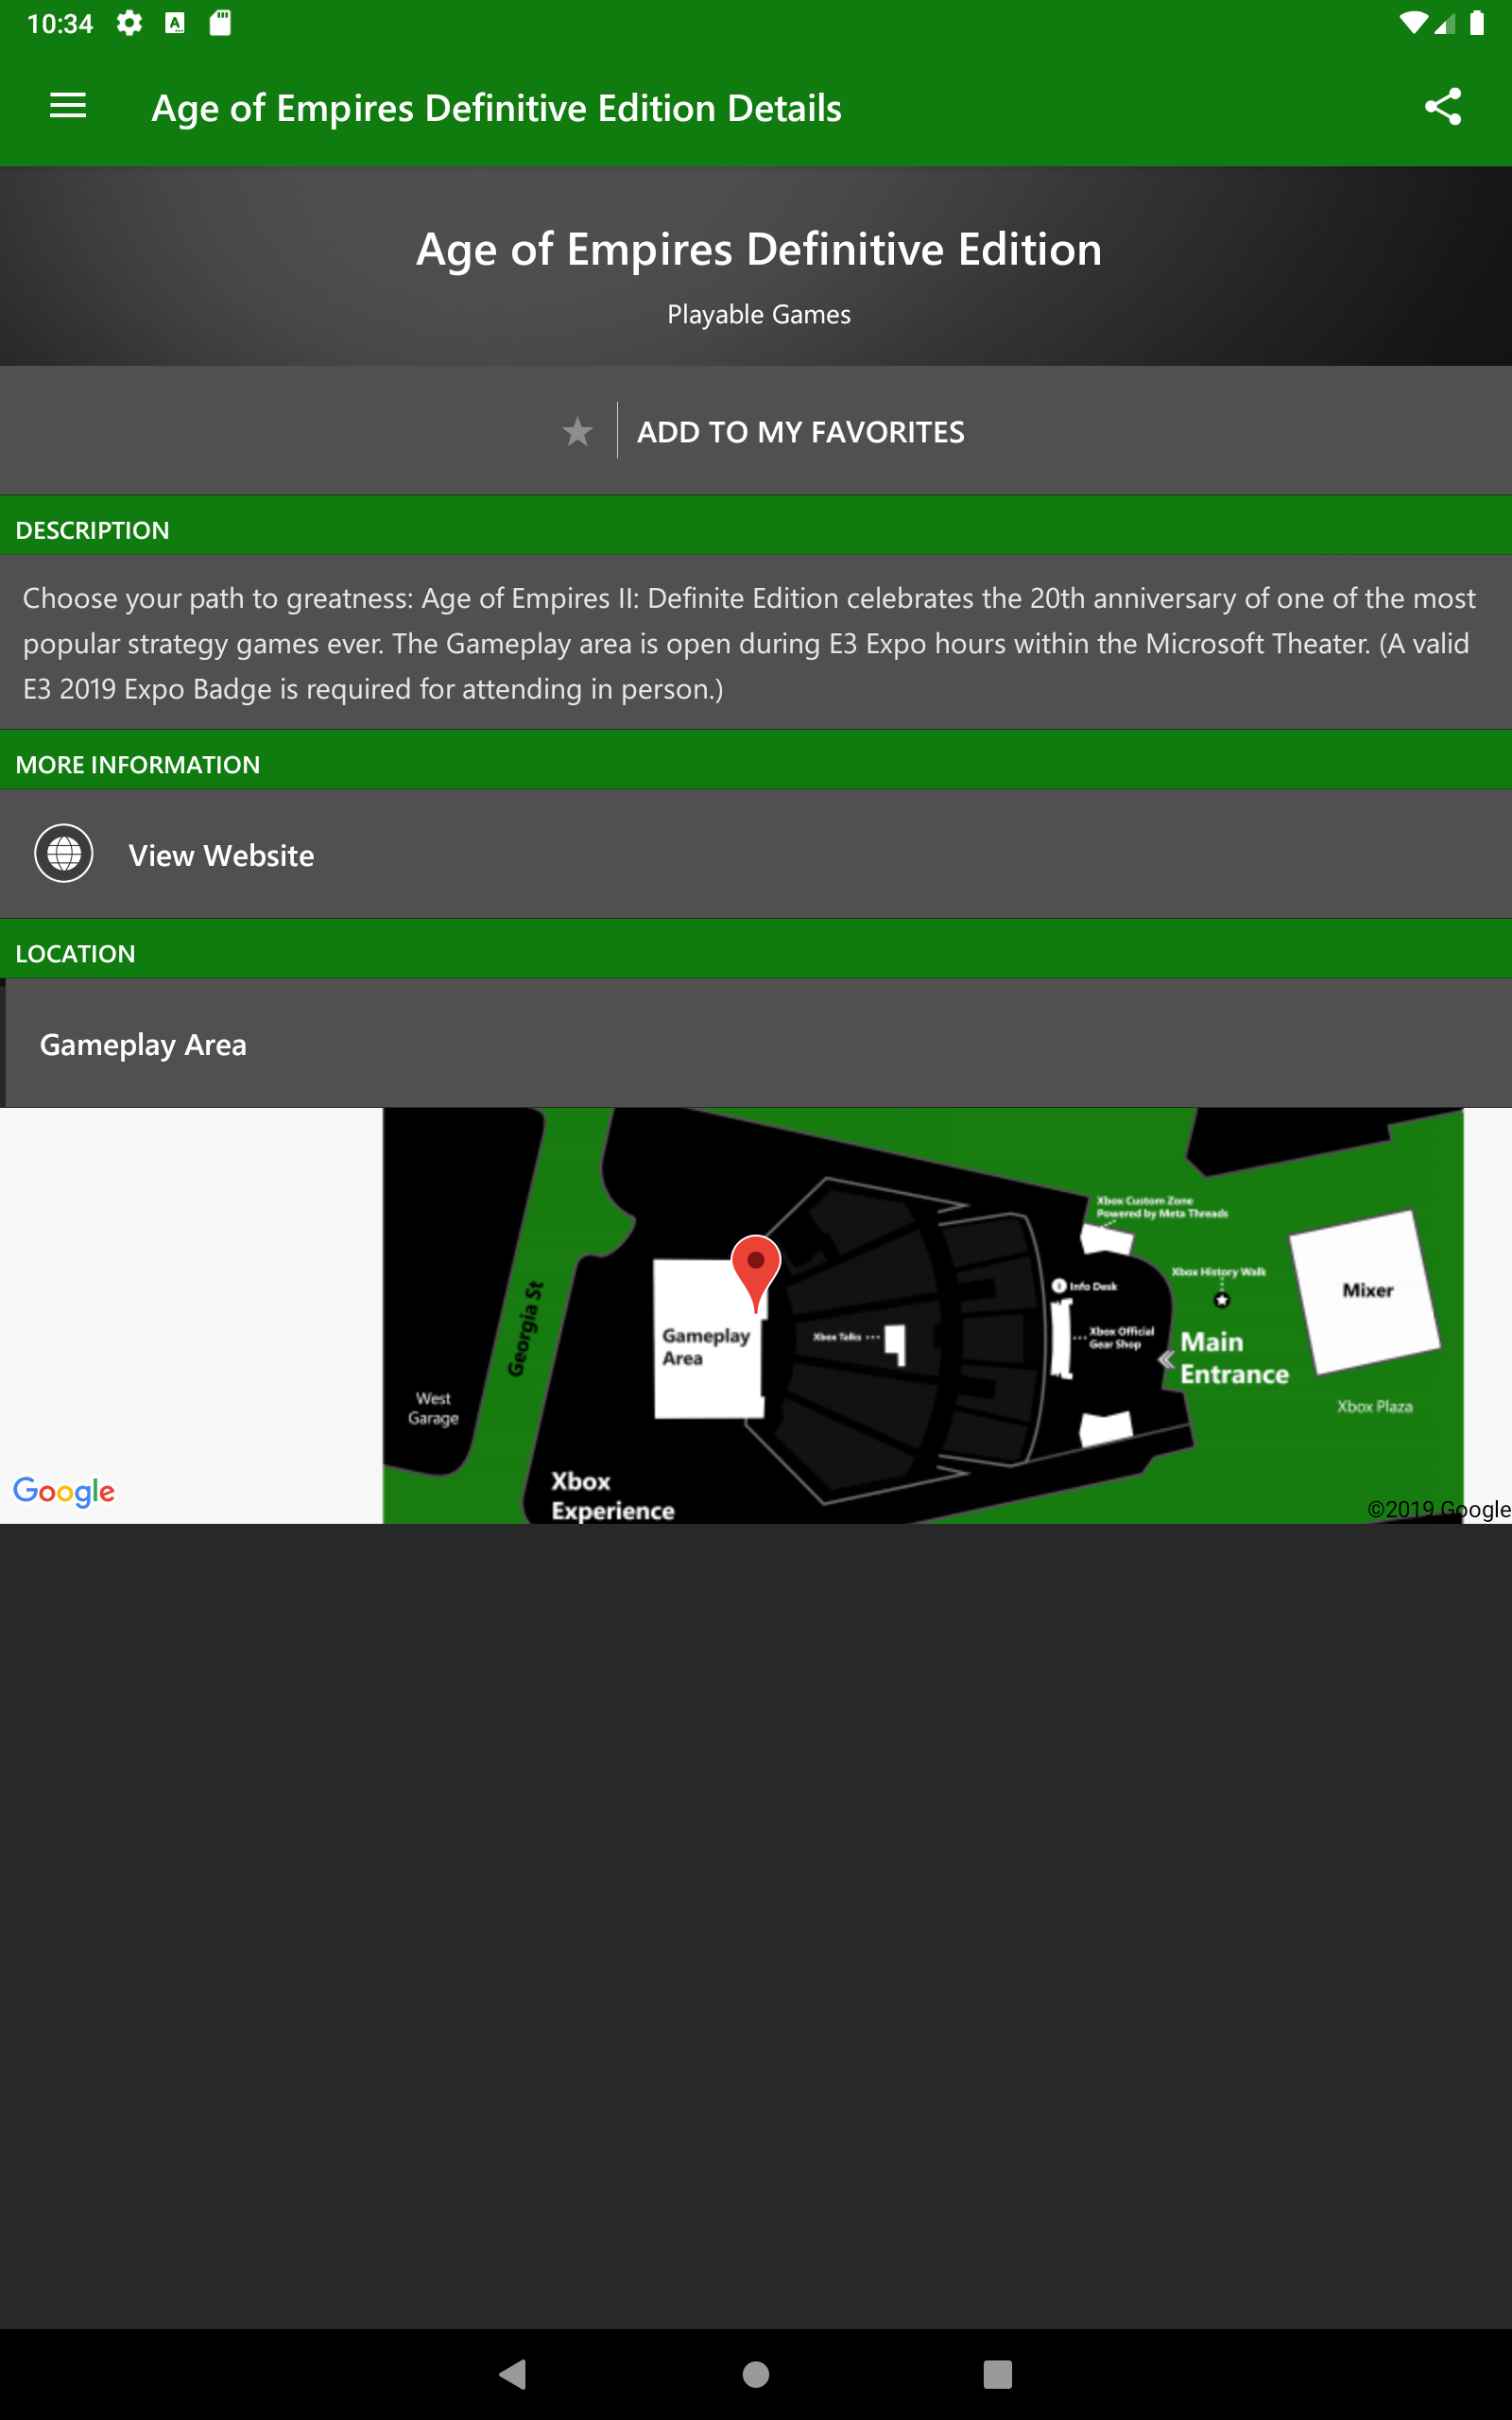Tap the Georgia St street label
1512x2420 pixels.
click(x=526, y=1328)
